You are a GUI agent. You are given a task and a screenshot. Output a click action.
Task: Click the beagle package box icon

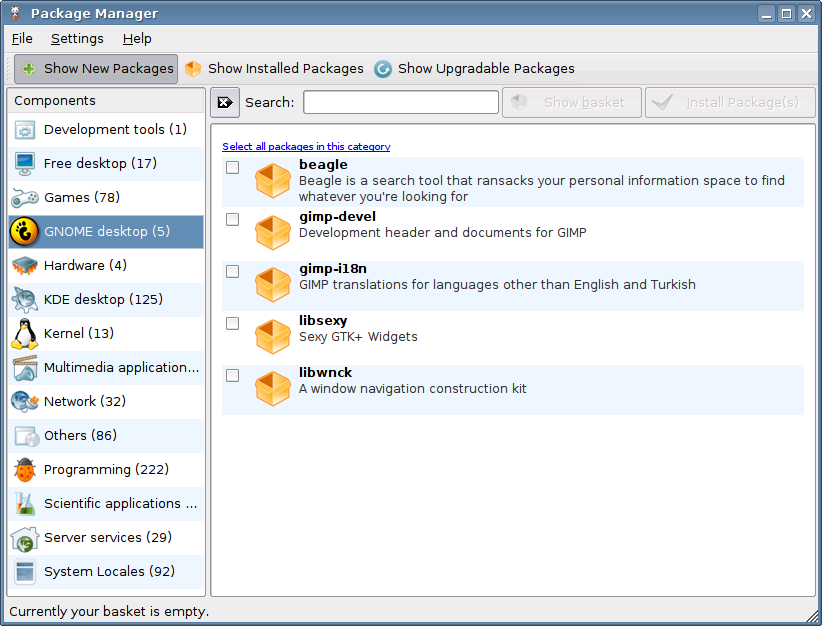pos(273,181)
